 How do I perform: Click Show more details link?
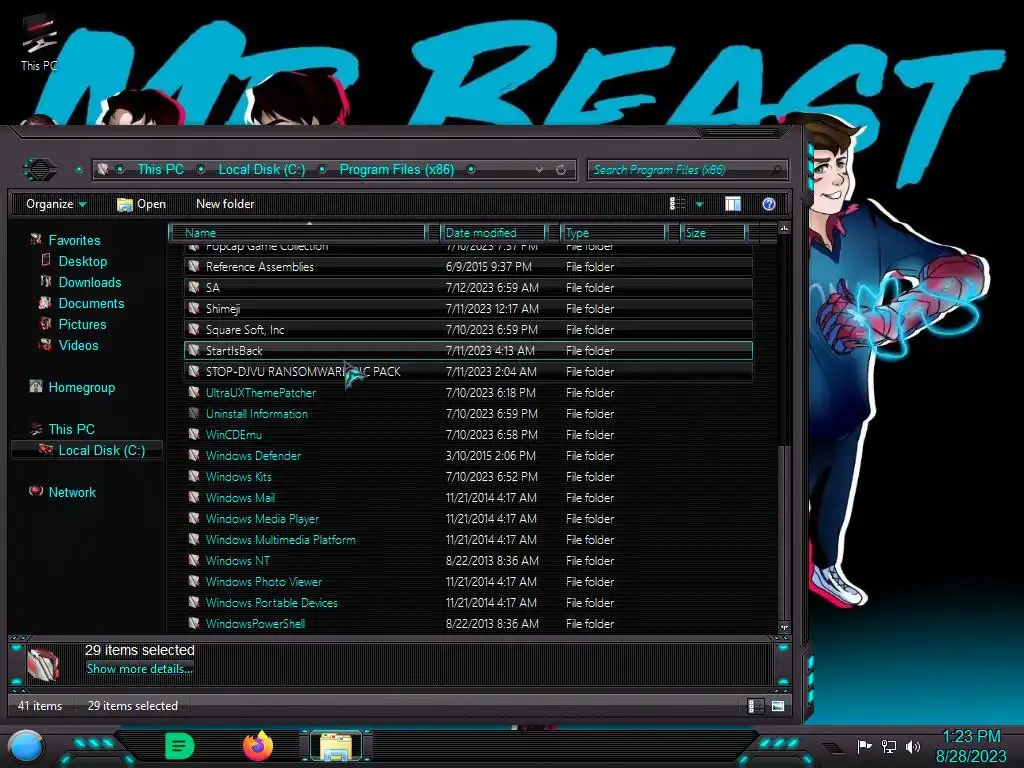139,669
